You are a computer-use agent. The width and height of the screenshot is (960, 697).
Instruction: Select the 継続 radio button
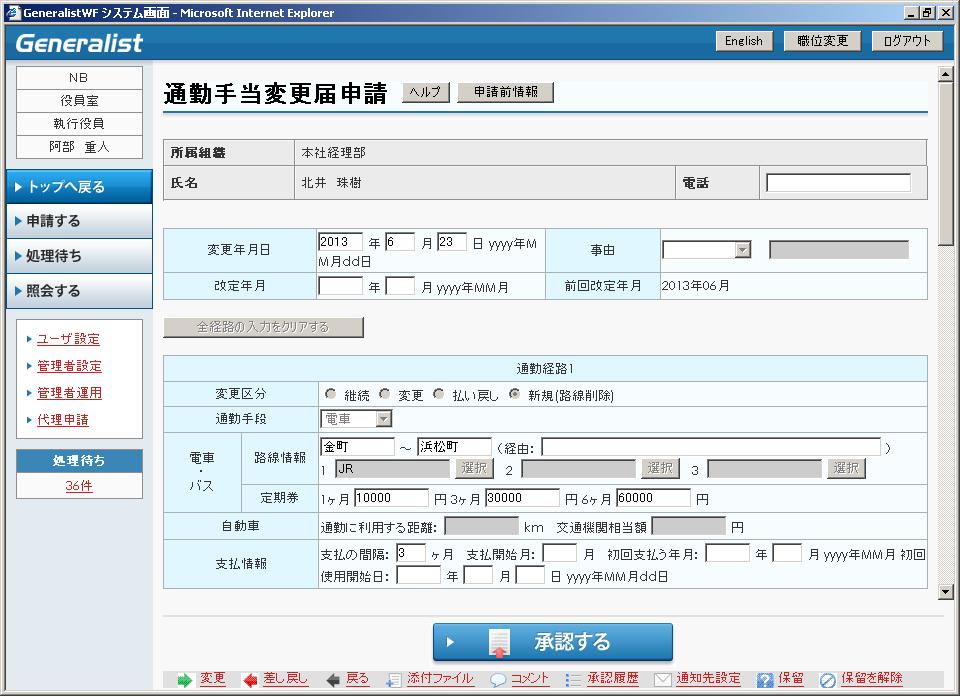coord(331,394)
